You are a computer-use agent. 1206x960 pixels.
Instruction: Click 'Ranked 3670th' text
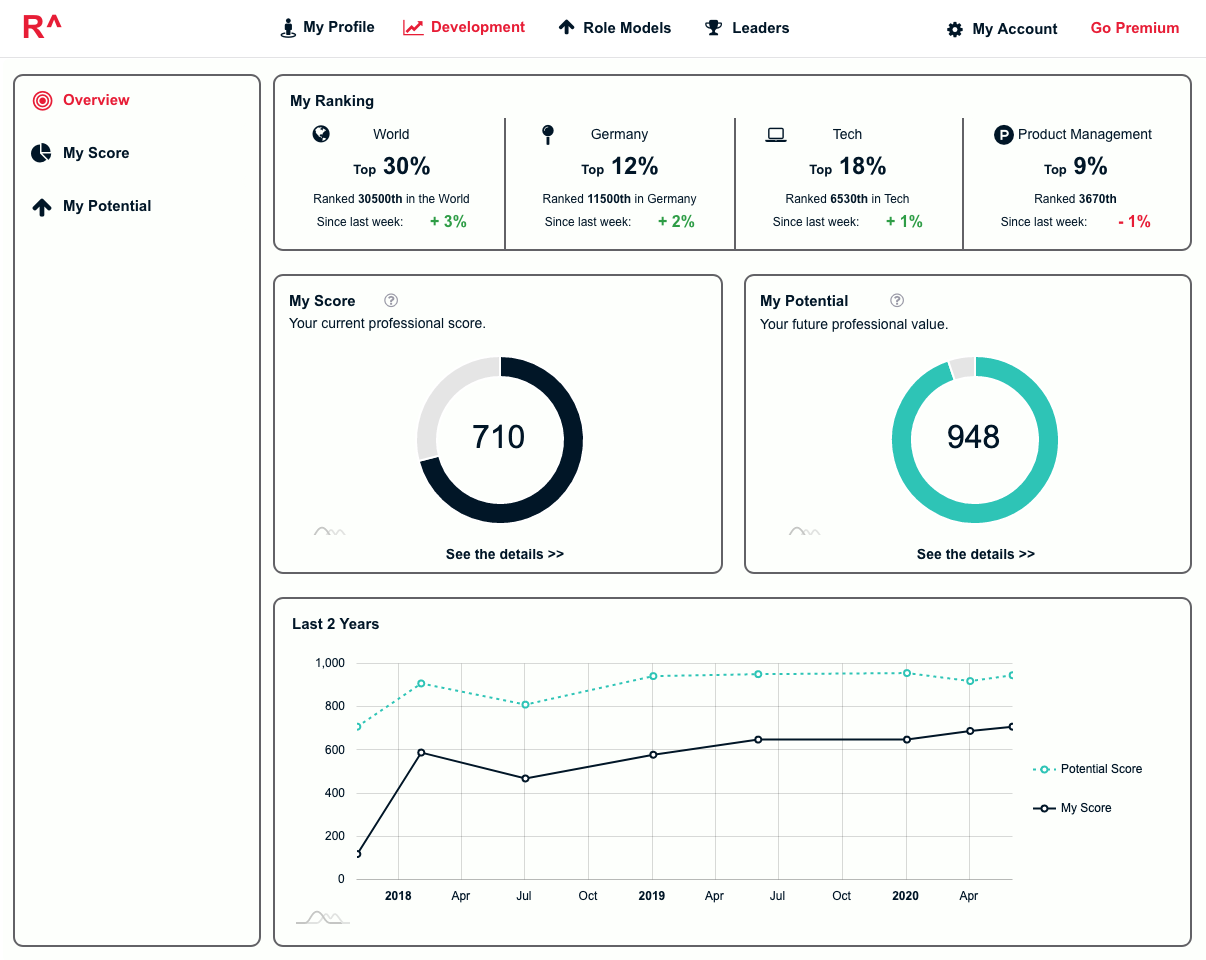click(x=1076, y=199)
